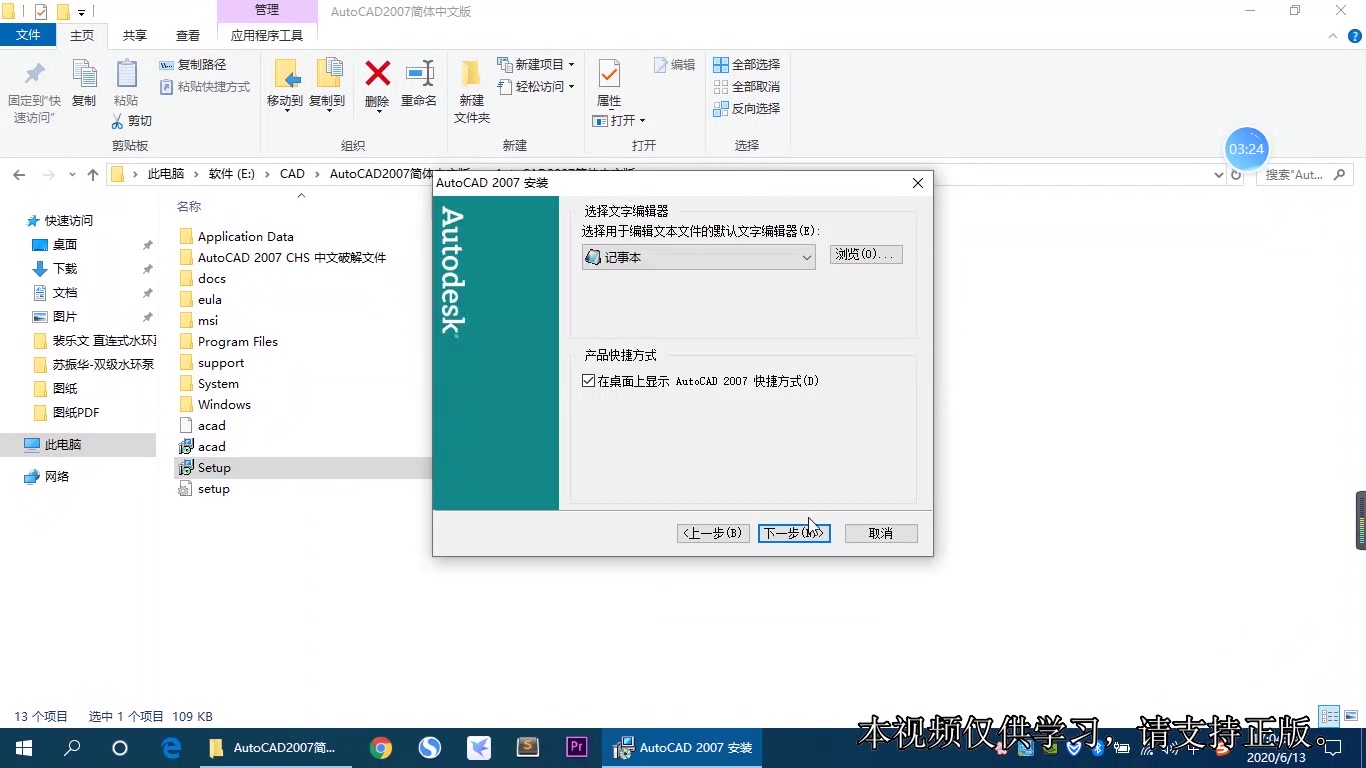The image size is (1366, 768).
Task: Open the 文件 File tab
Action: (x=28, y=35)
